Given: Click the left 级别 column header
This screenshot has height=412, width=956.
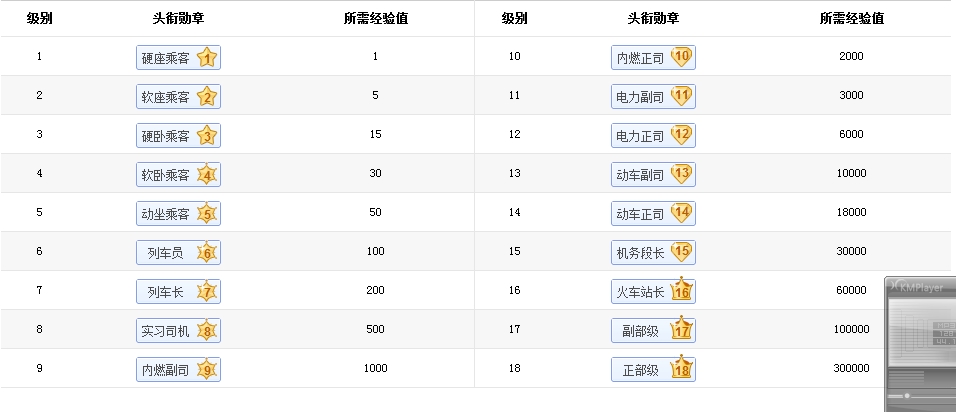Looking at the screenshot, I should 40,18.
